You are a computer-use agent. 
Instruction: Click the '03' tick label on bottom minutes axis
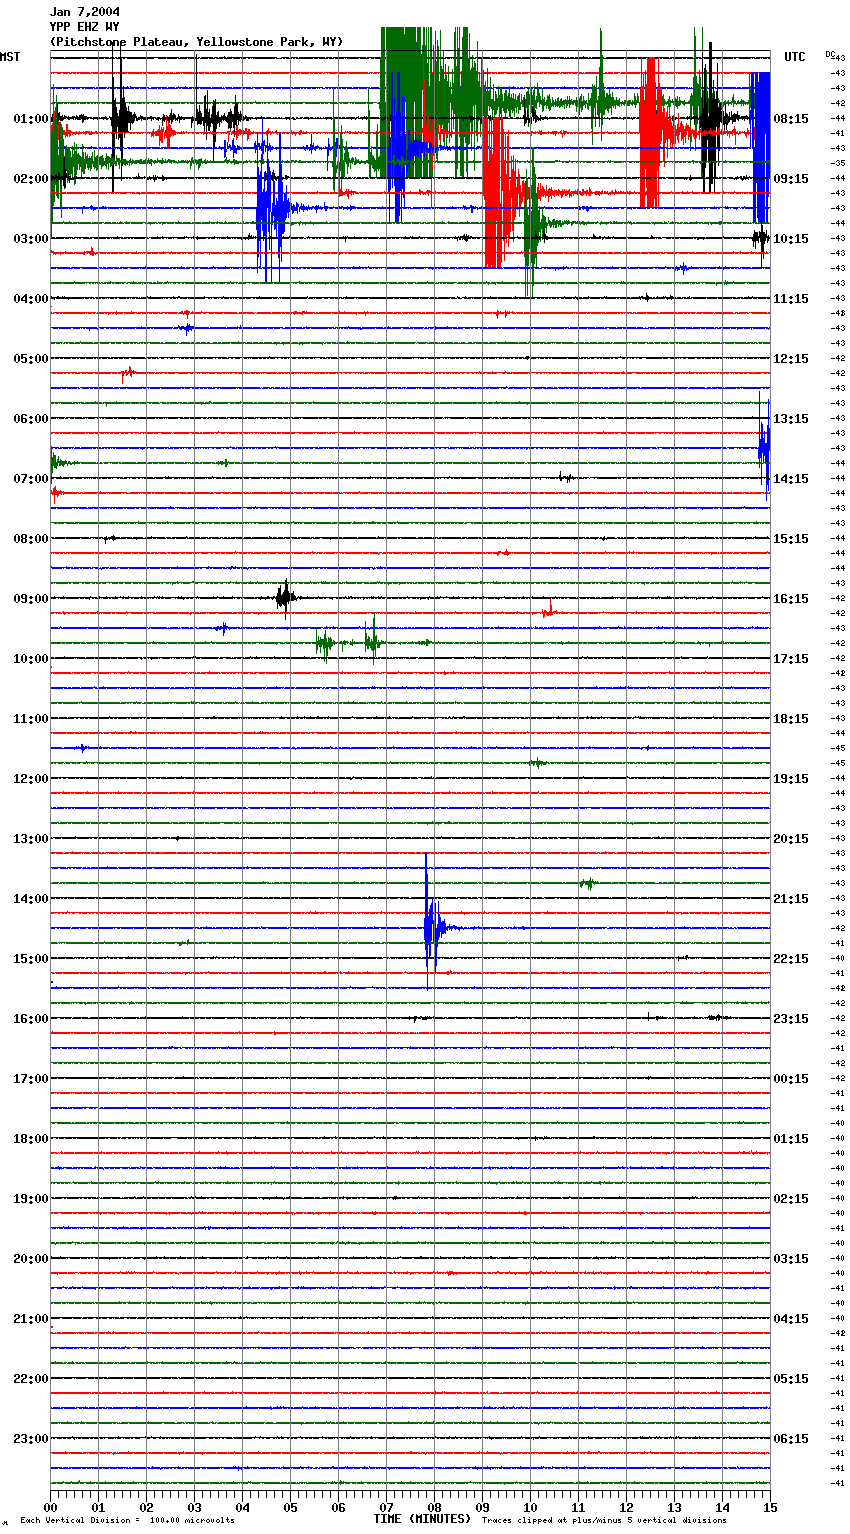coord(194,1507)
